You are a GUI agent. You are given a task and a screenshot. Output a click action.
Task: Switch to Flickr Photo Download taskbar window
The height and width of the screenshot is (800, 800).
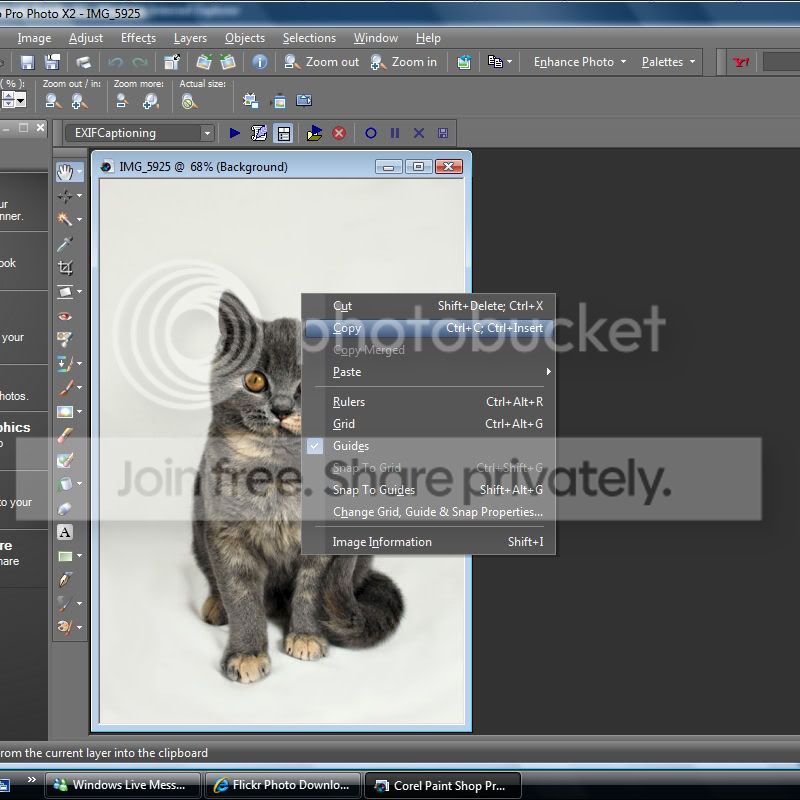(x=283, y=785)
